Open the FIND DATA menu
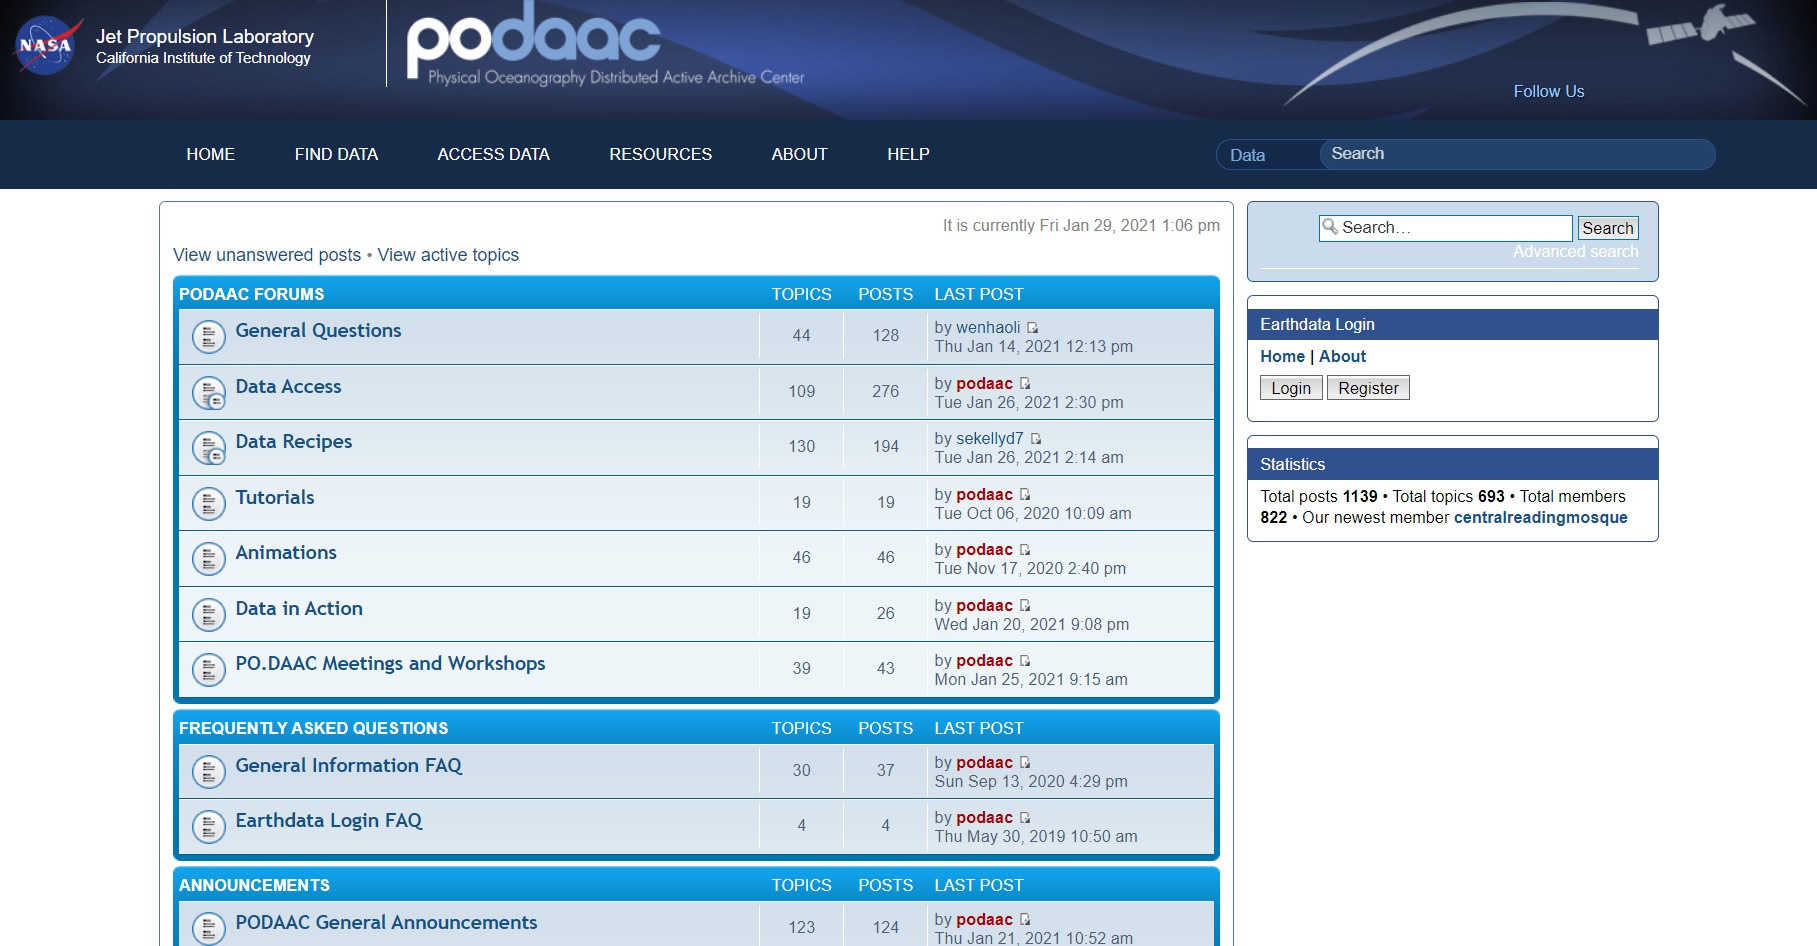The height and width of the screenshot is (946, 1817). pos(336,154)
